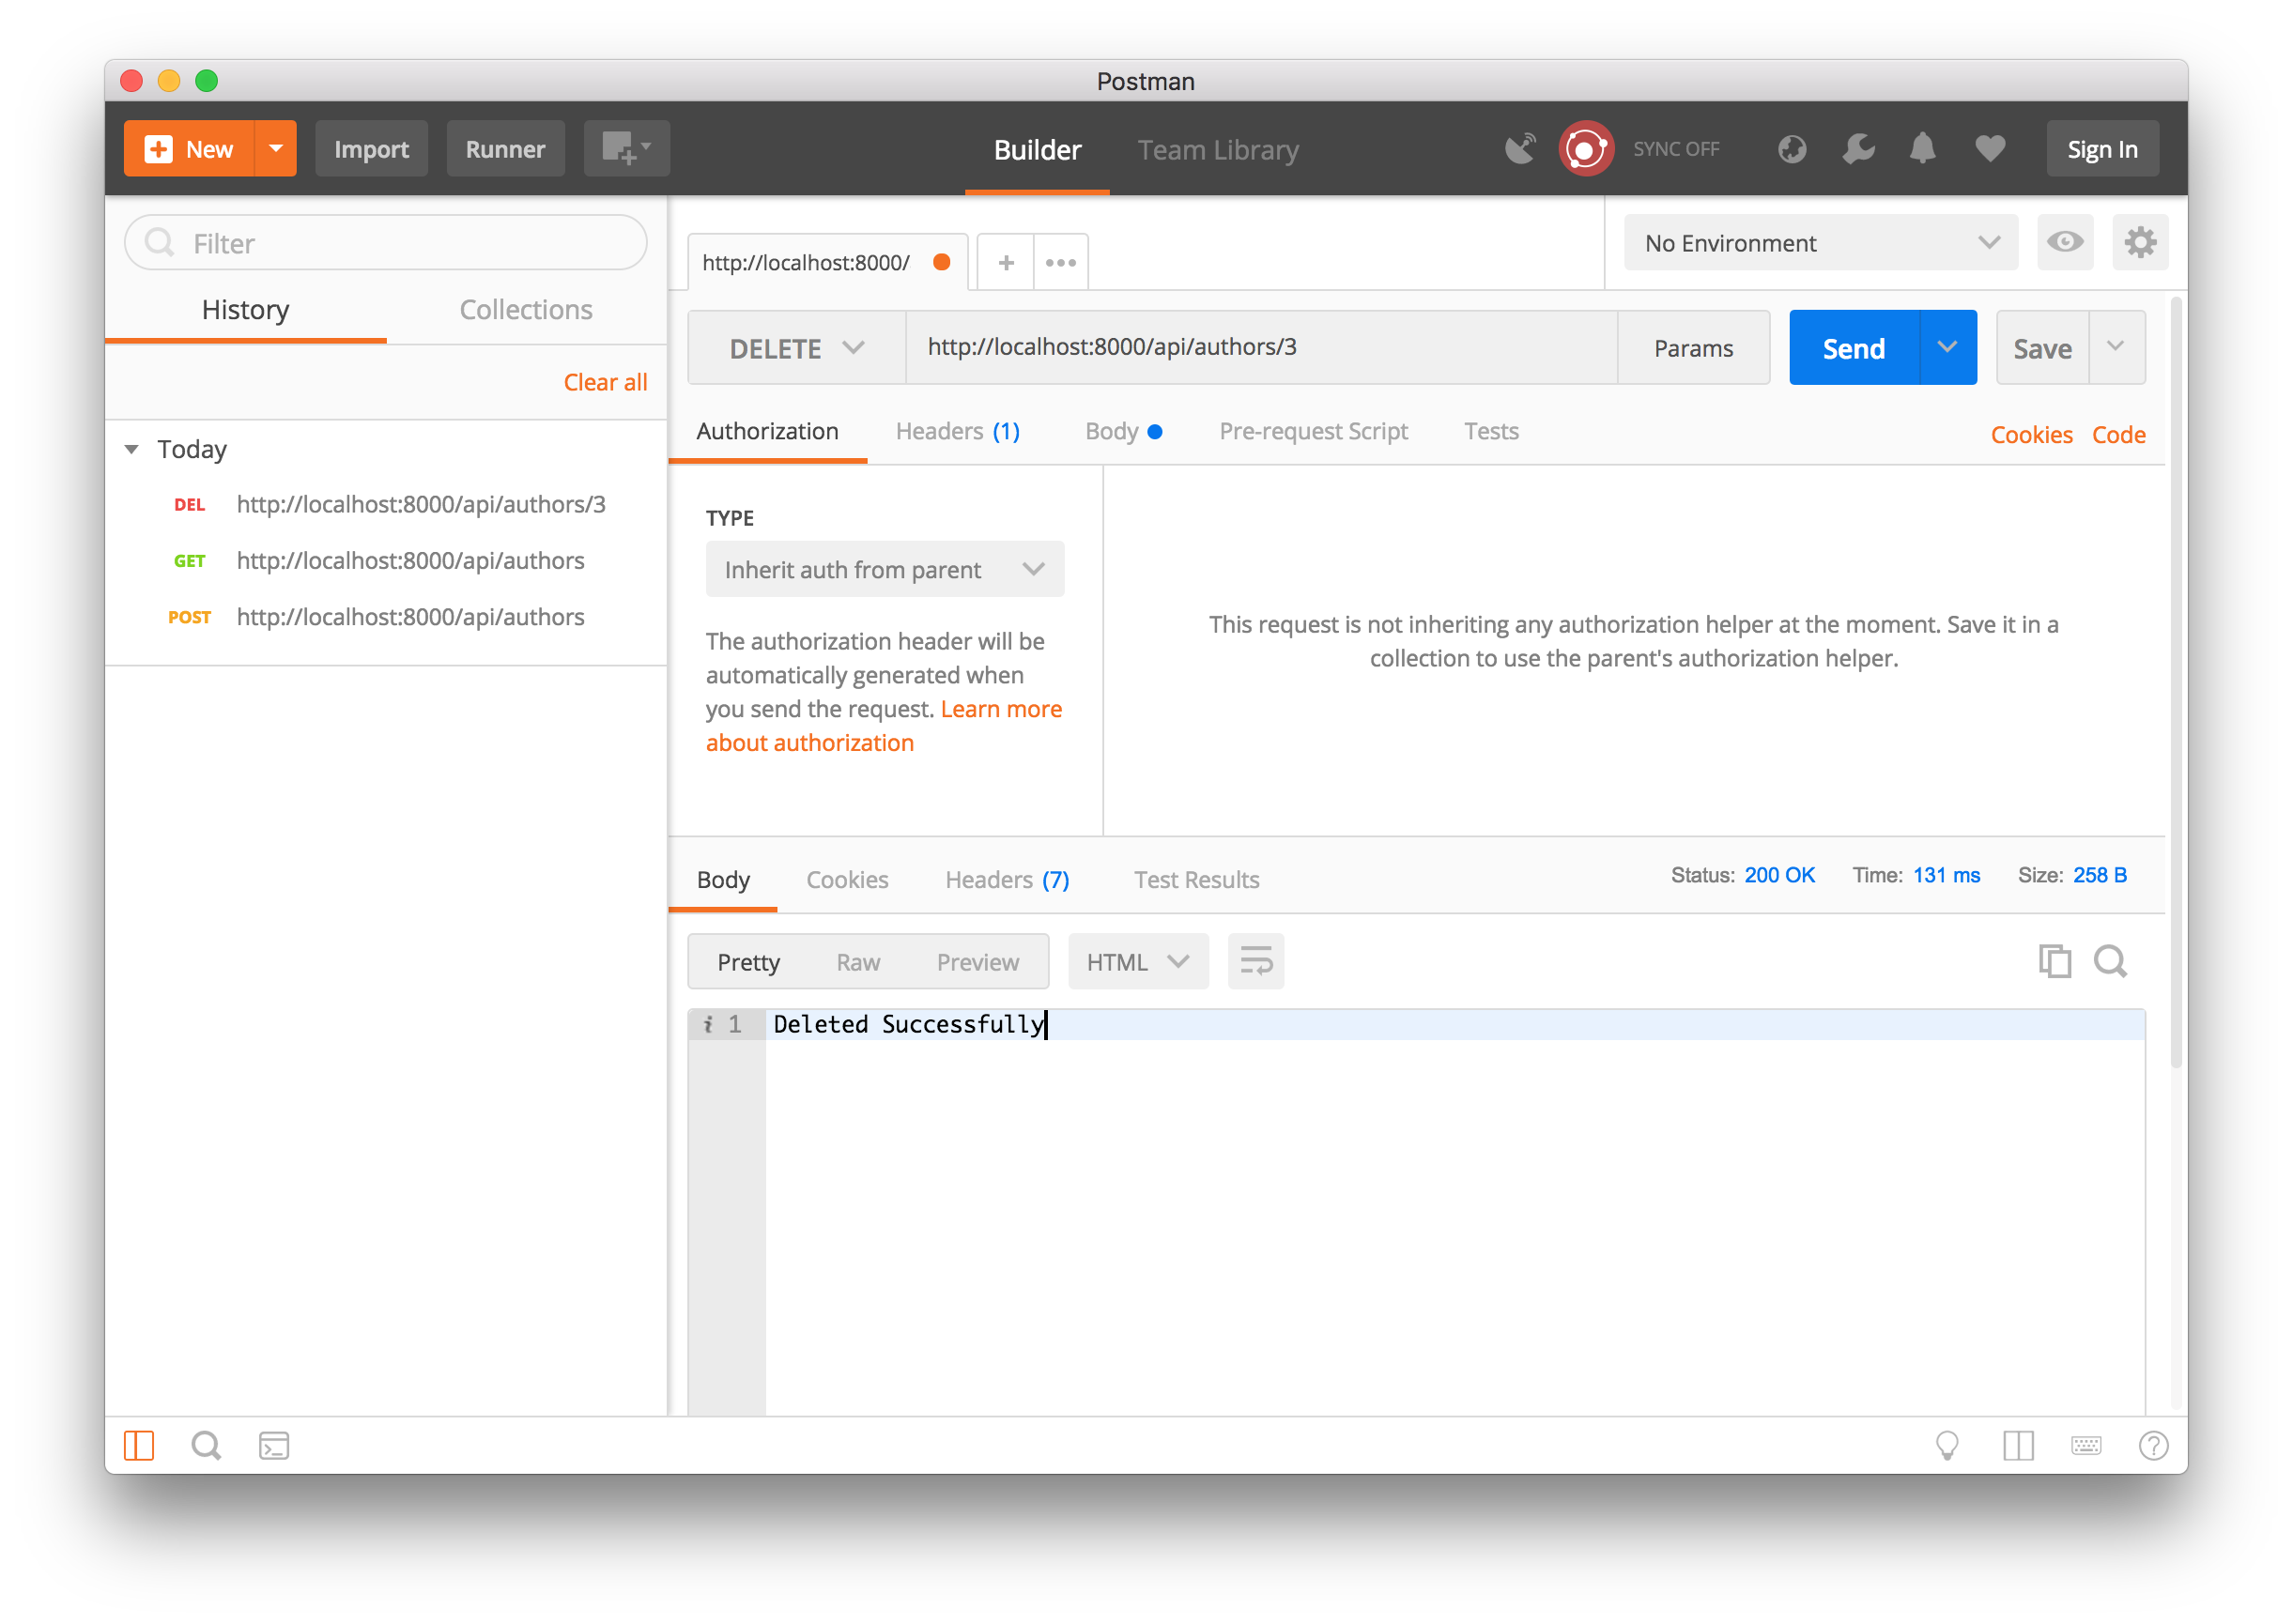2293x1624 pixels.
Task: Toggle line wrap in response viewer
Action: pyautogui.click(x=1256, y=961)
